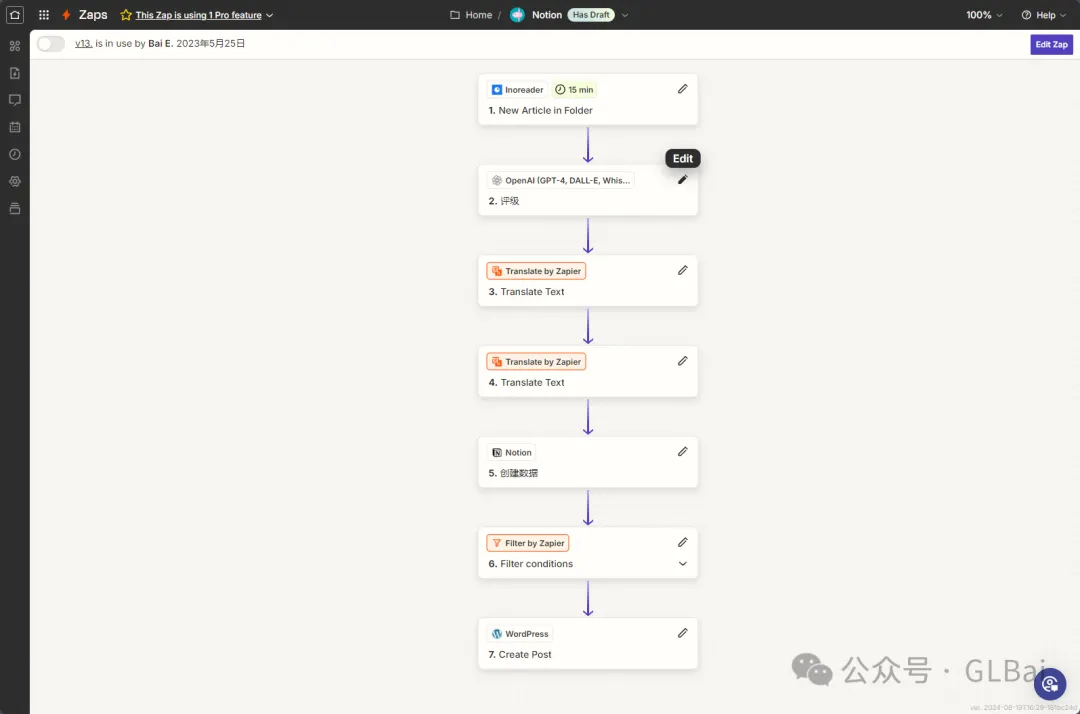Click the yellow star Pro feature icon
Screen dimensions: 1080x714
(126, 14)
